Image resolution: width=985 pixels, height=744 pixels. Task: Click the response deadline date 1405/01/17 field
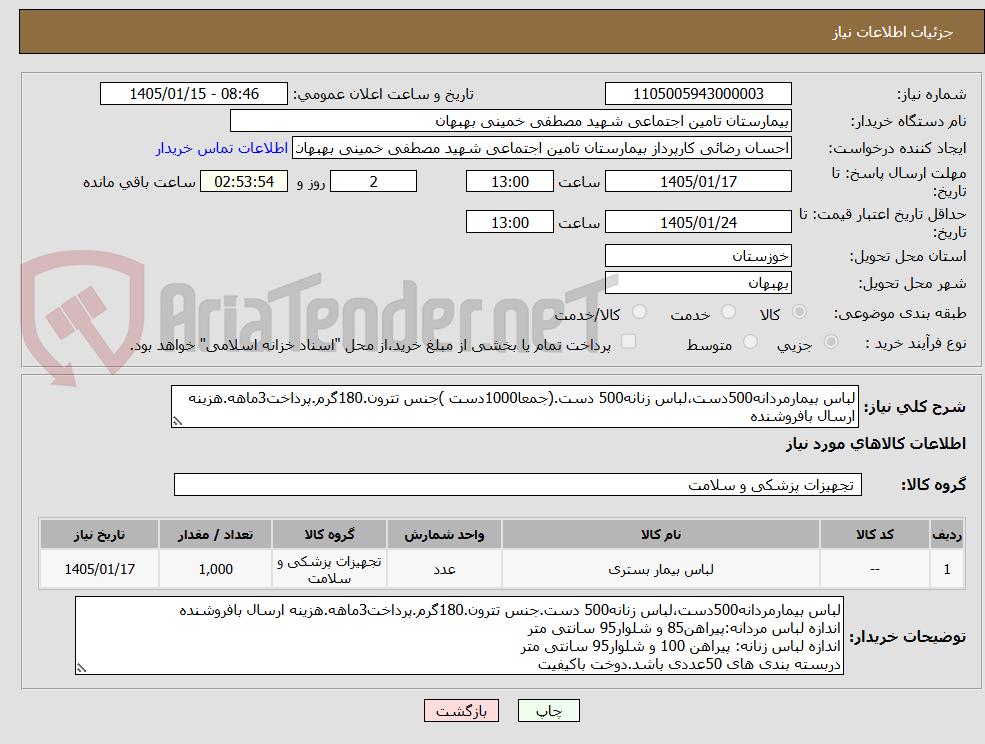pos(698,182)
